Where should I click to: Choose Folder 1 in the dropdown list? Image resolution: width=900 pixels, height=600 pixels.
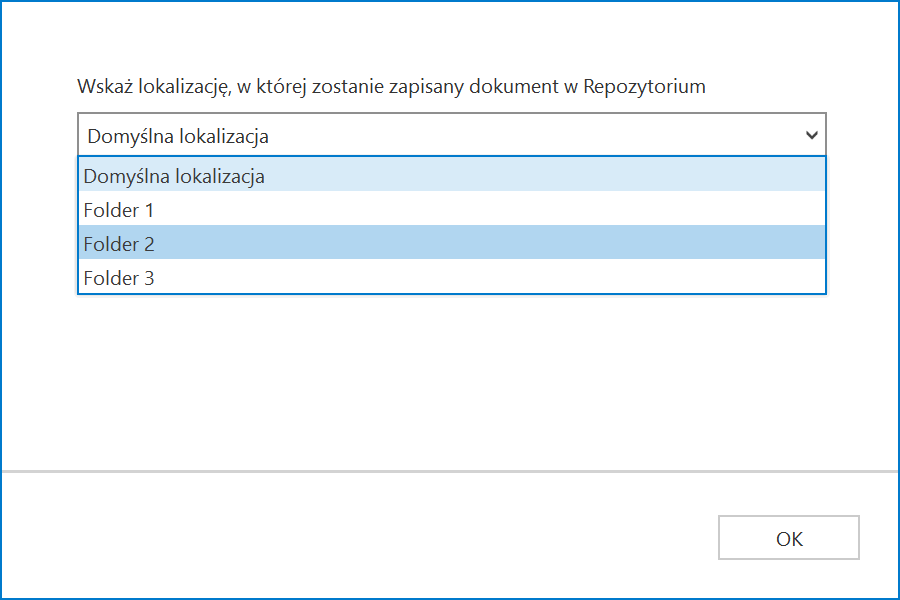[x=452, y=208]
